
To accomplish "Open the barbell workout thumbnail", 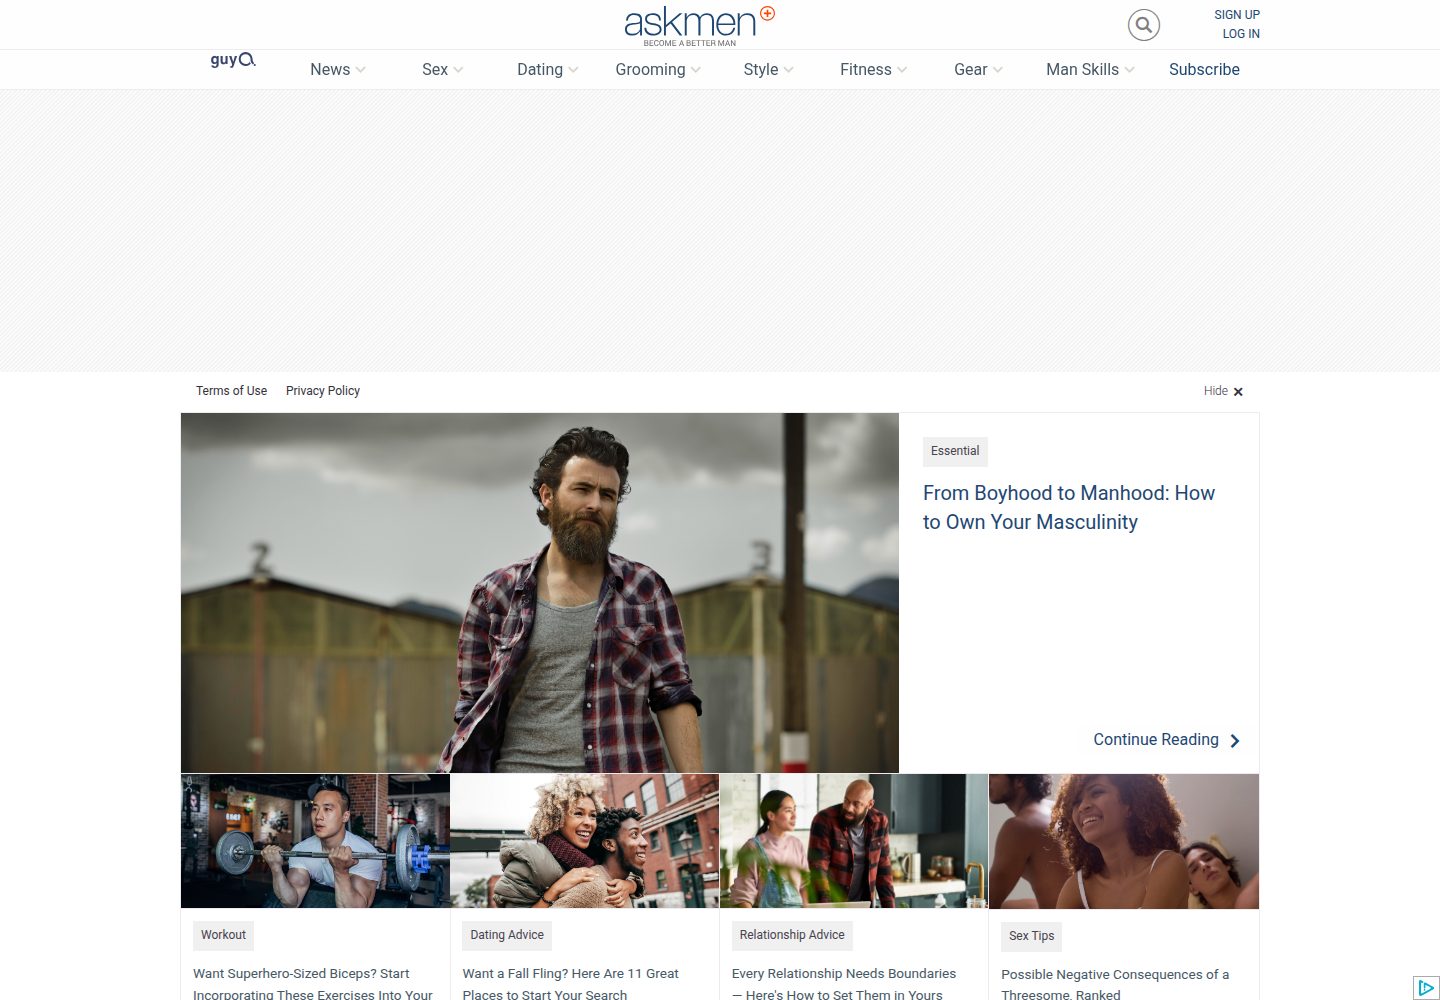I will (315, 841).
